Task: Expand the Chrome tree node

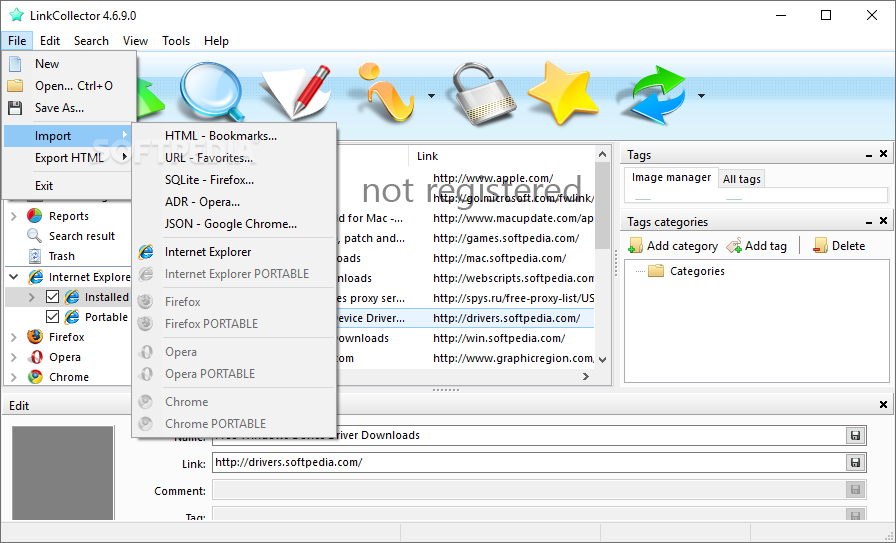Action: click(14, 377)
